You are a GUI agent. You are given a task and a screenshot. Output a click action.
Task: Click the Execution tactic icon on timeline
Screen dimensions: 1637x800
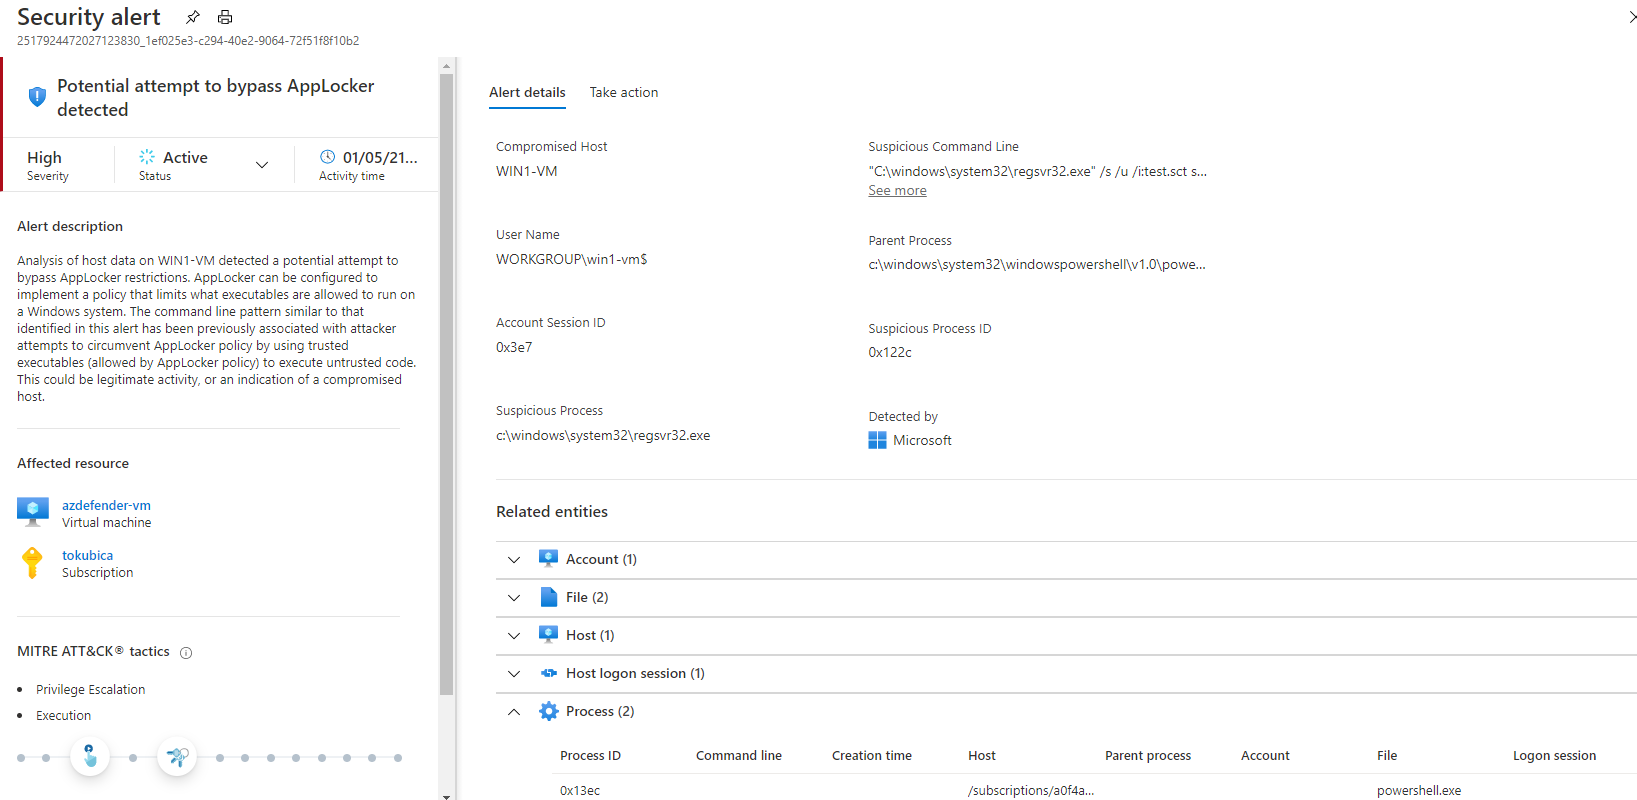tap(177, 757)
